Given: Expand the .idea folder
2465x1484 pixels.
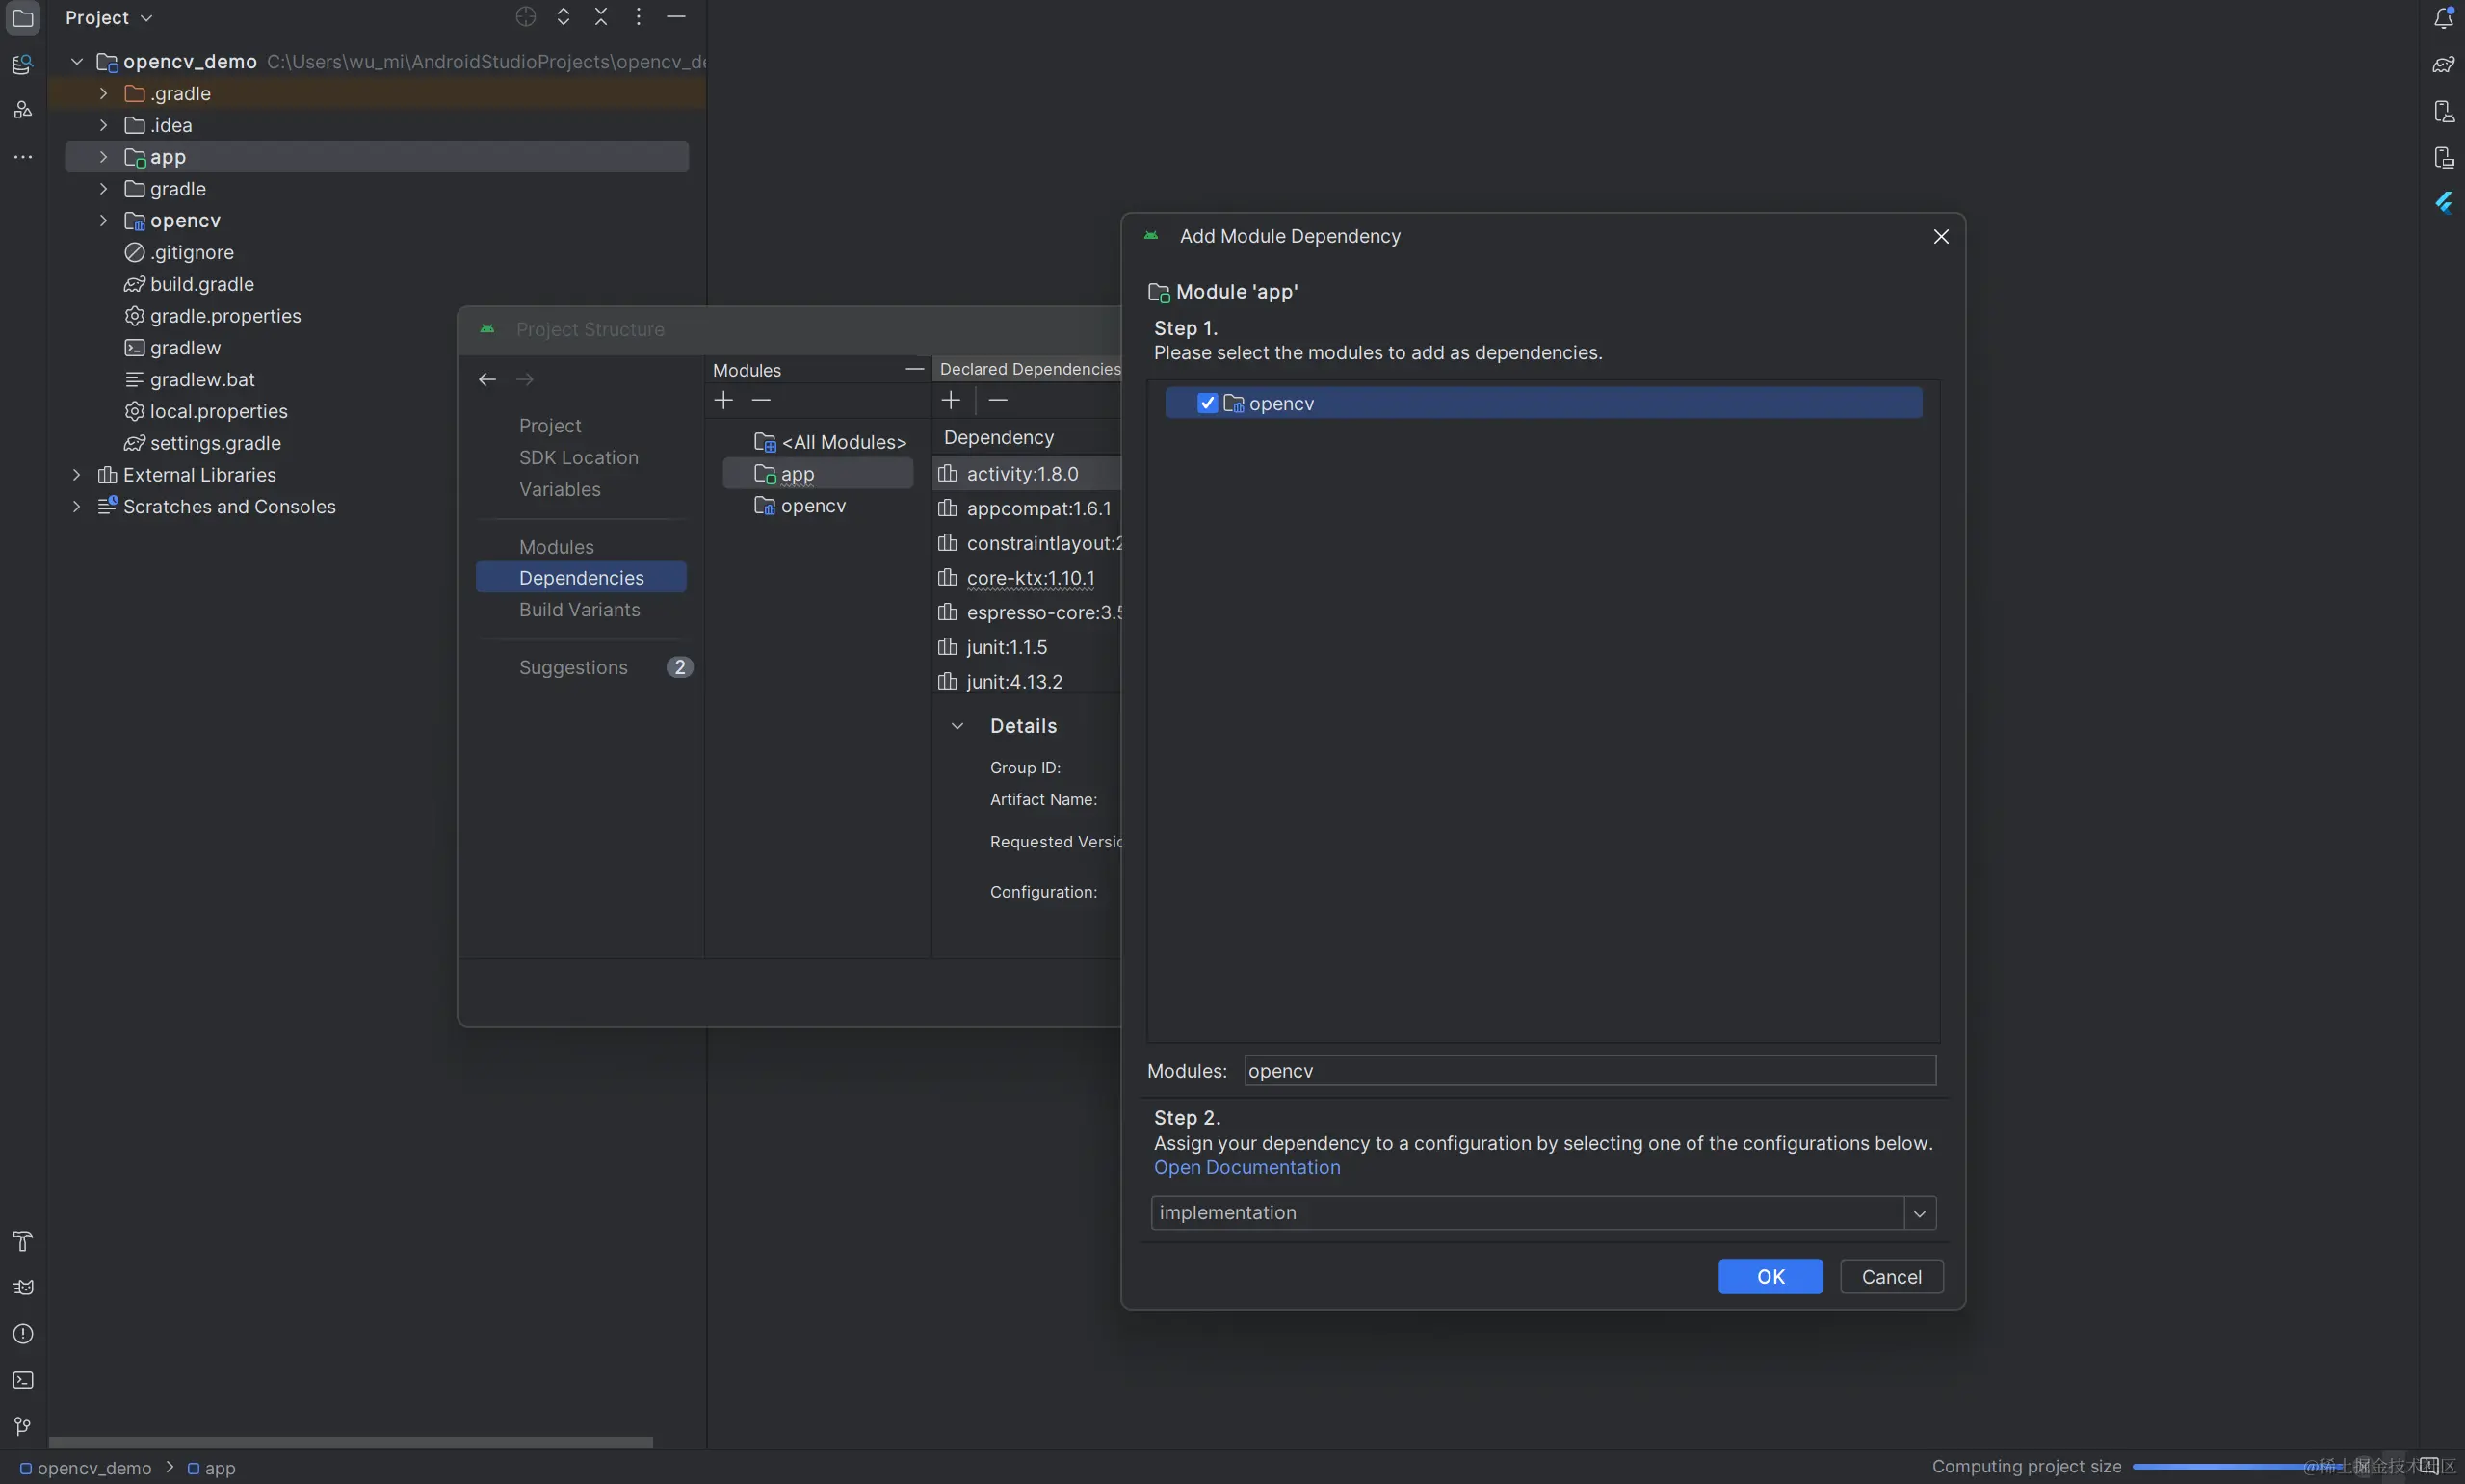Looking at the screenshot, I should 103,125.
